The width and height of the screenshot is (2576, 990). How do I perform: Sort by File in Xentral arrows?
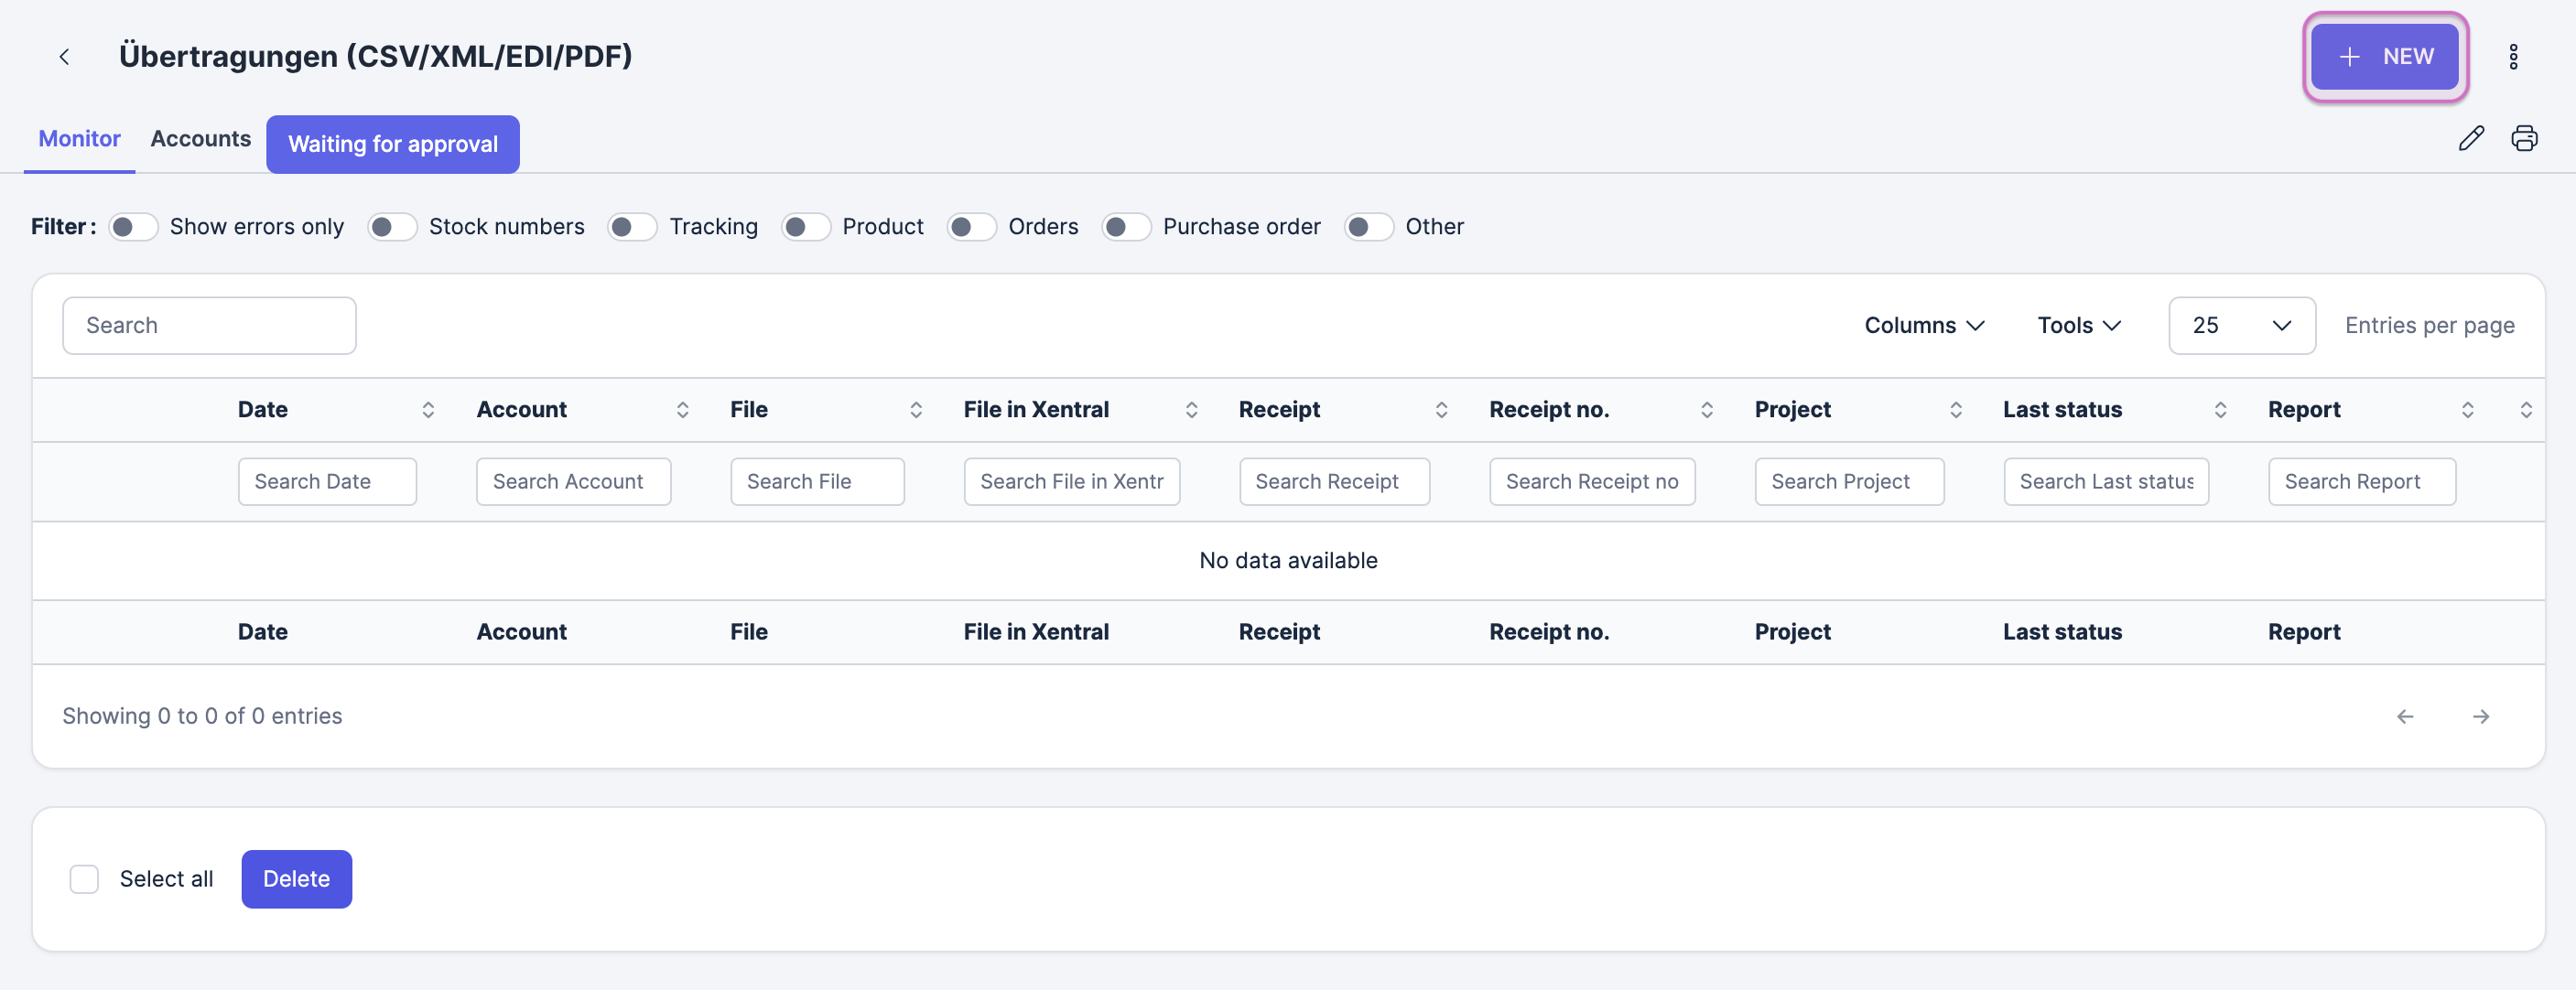1191,410
